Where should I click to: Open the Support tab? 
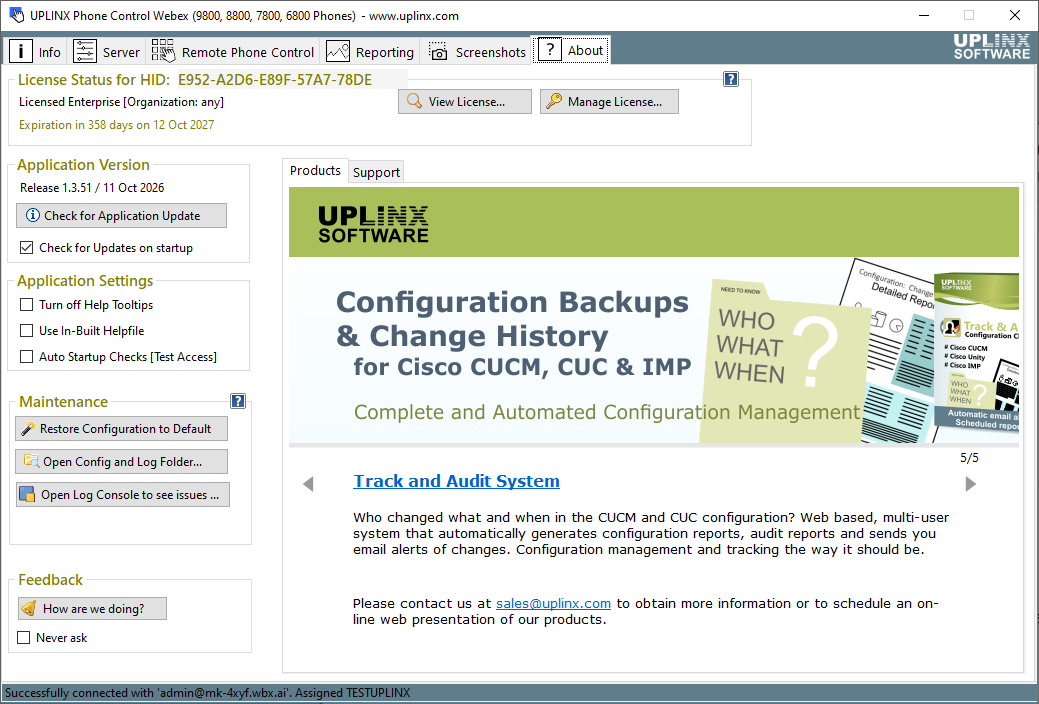(x=376, y=172)
